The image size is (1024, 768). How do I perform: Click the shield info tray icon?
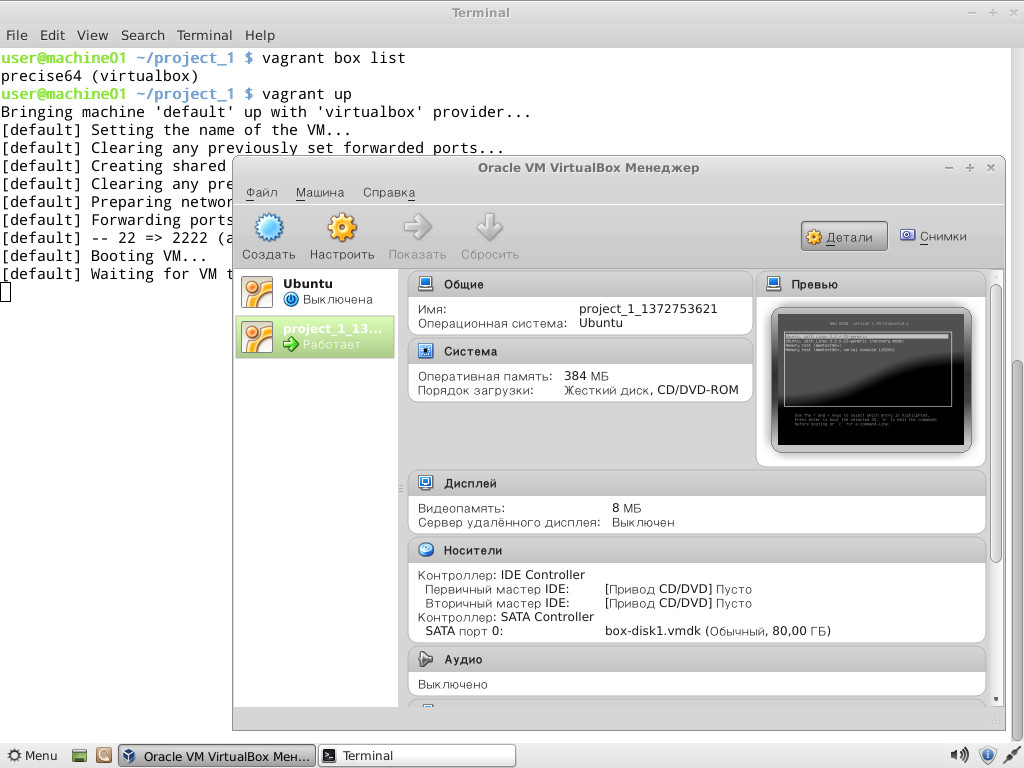[987, 756]
